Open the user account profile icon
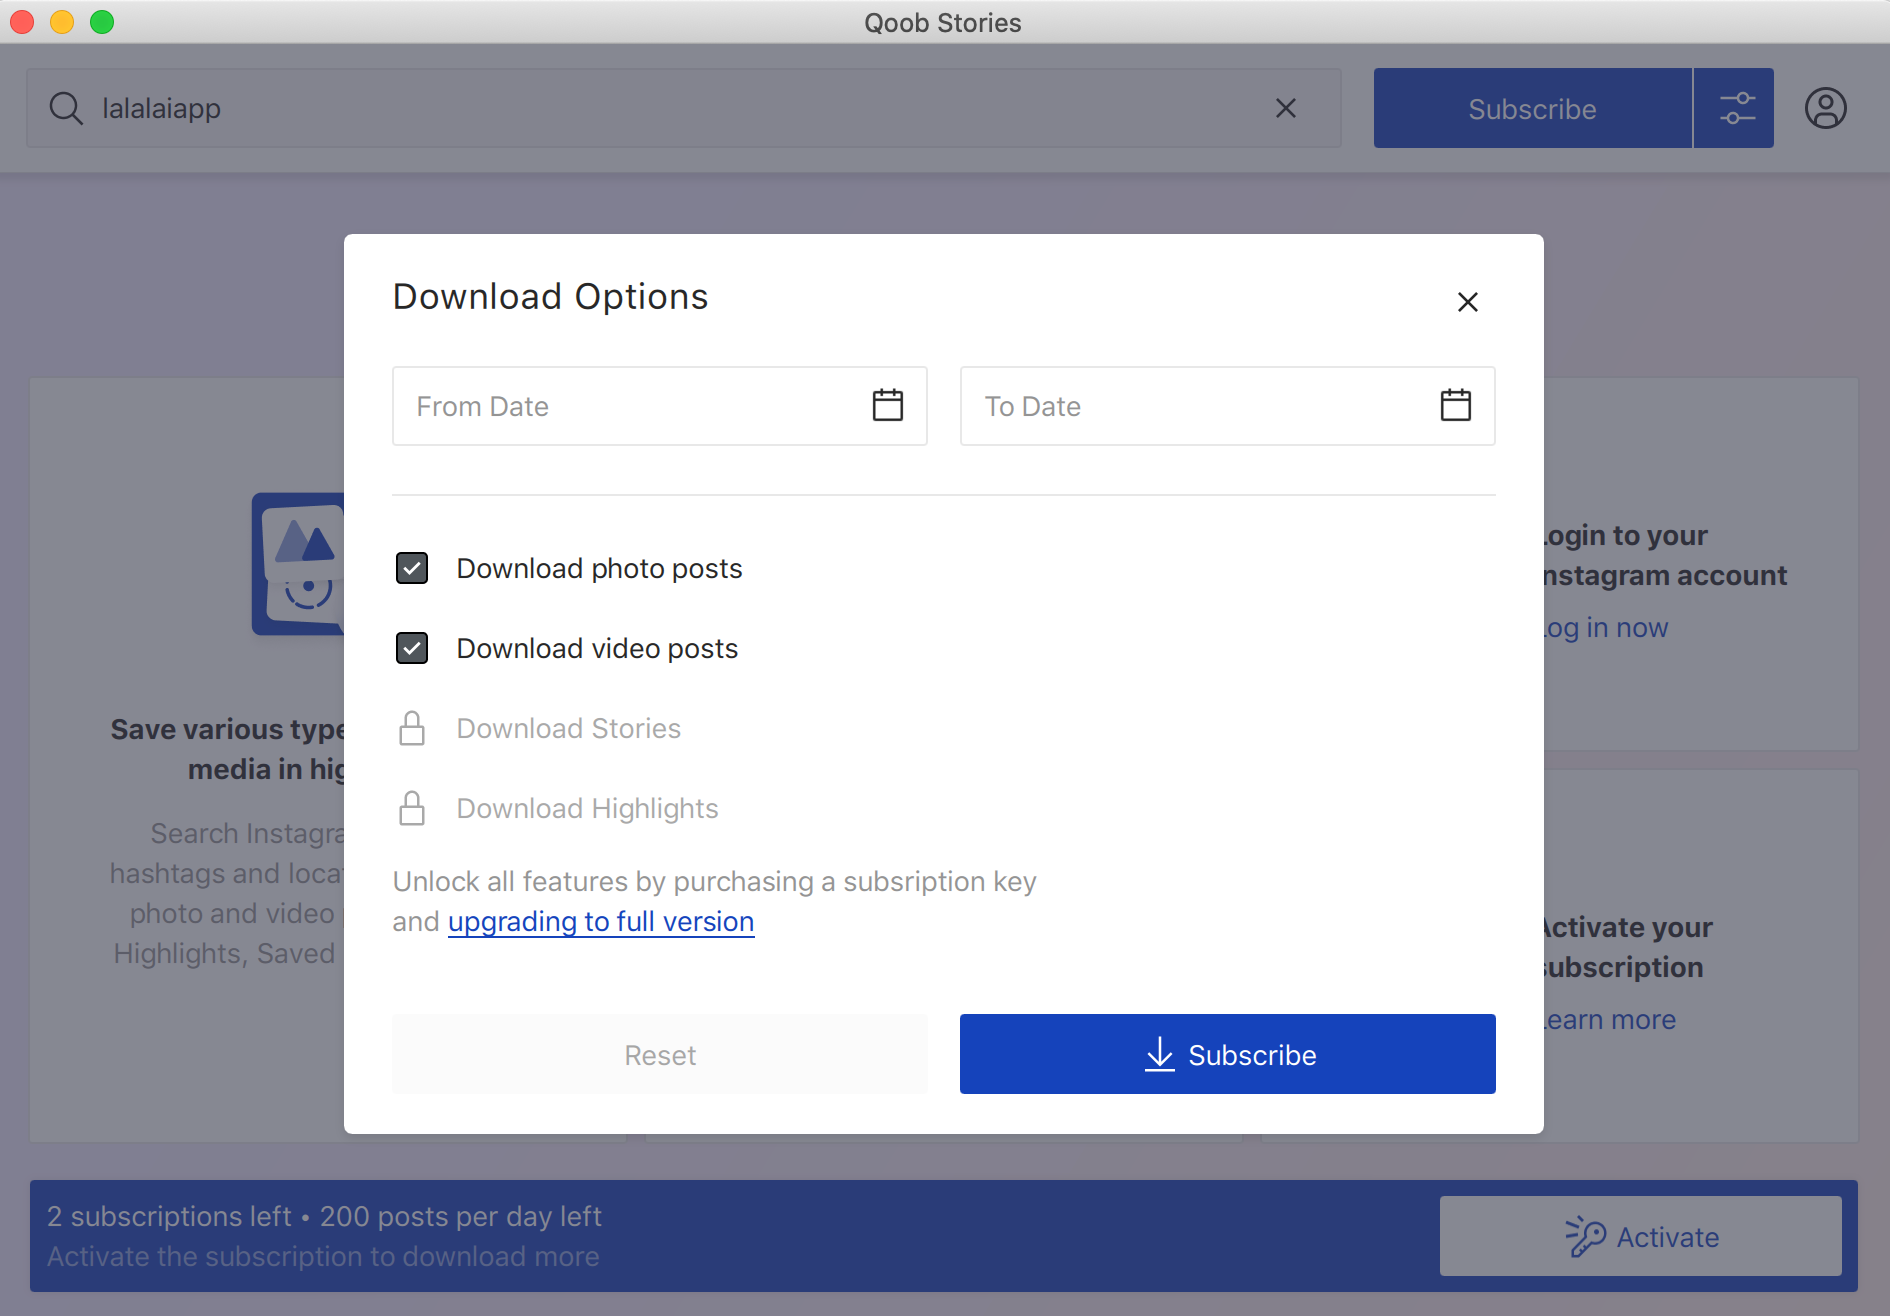The height and width of the screenshot is (1316, 1890). (x=1825, y=108)
